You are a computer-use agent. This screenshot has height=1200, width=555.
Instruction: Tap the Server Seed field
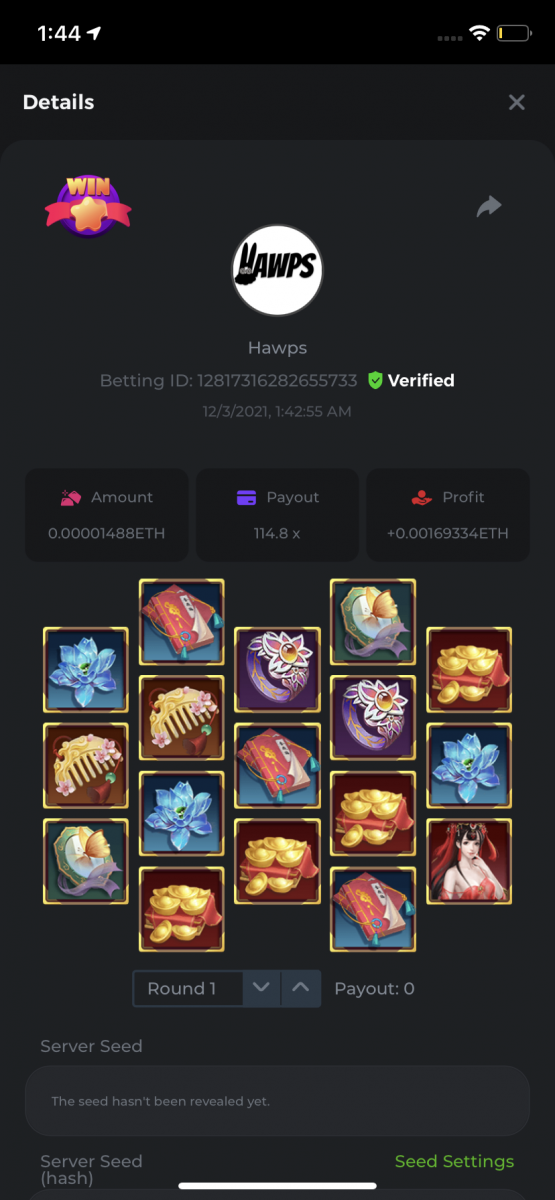click(277, 1100)
